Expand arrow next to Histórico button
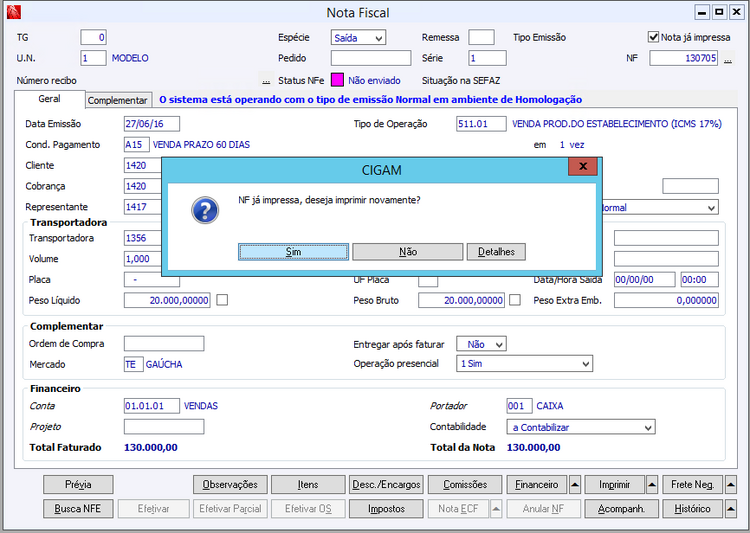This screenshot has width=750, height=533. pyautogui.click(x=730, y=509)
